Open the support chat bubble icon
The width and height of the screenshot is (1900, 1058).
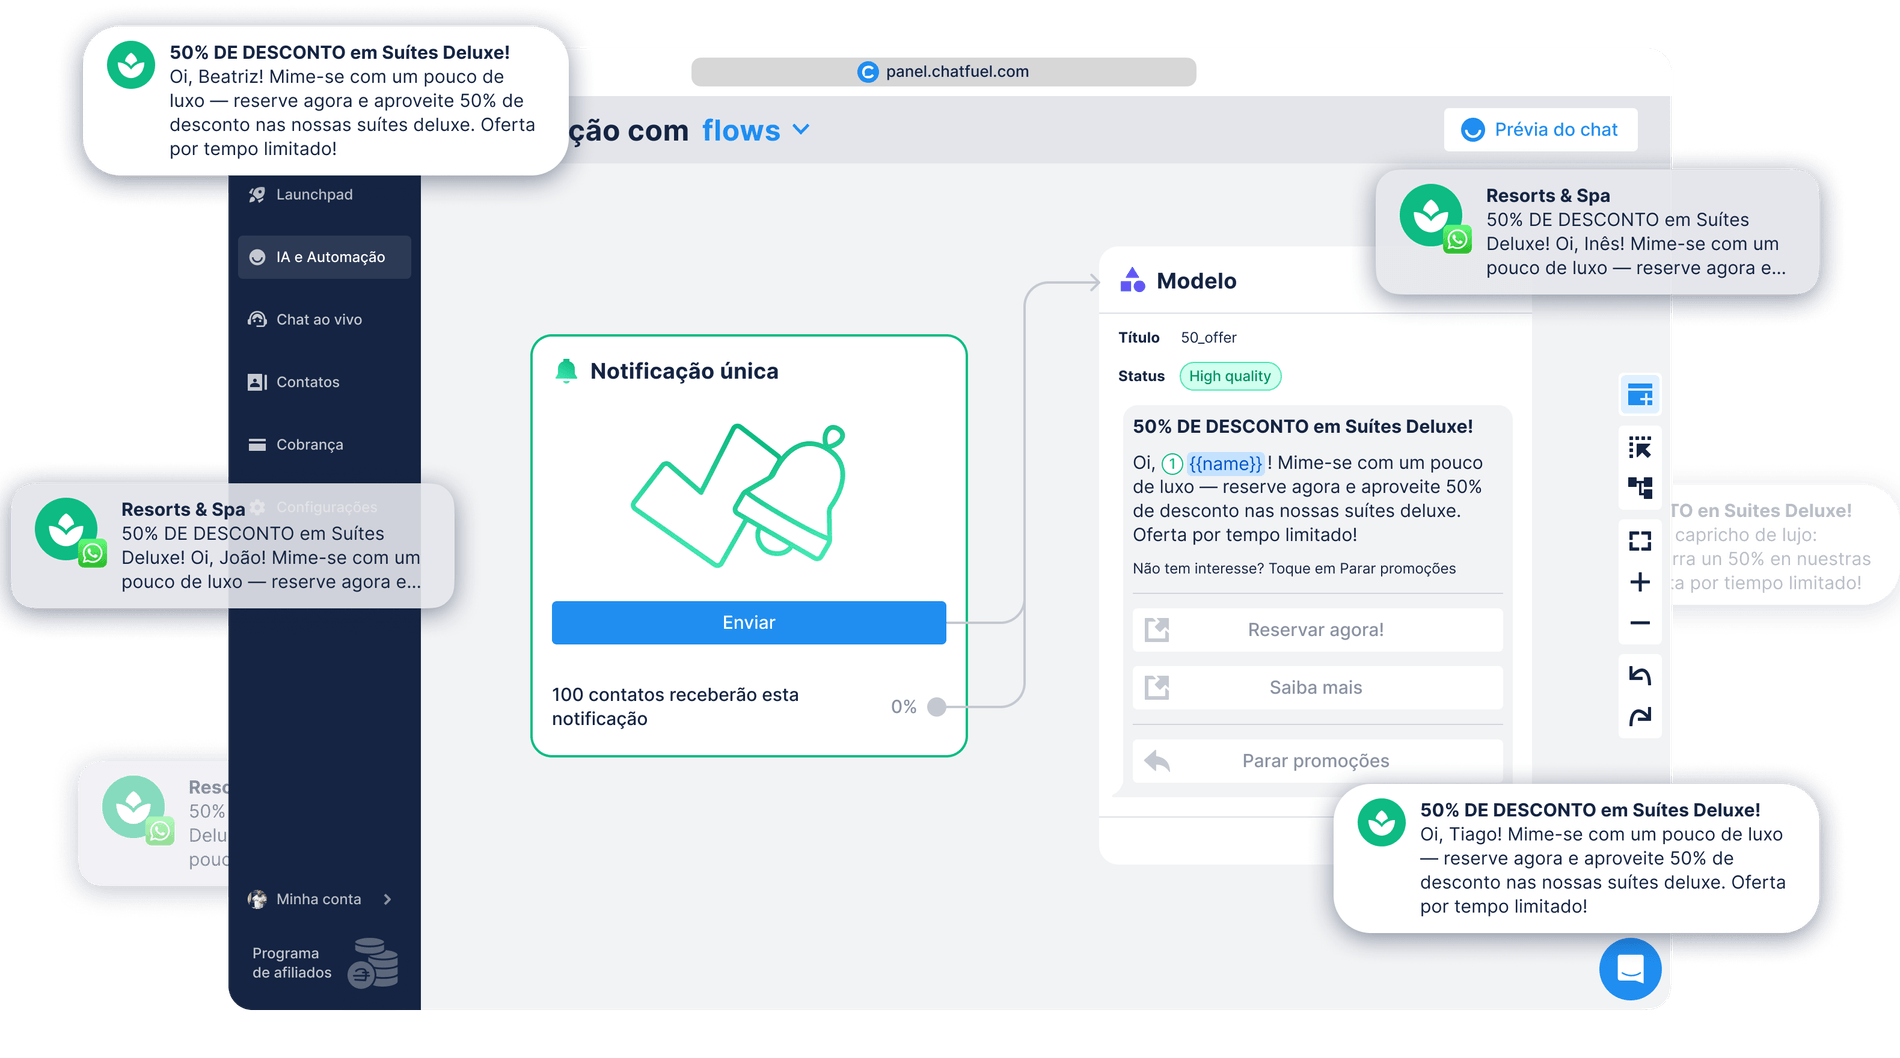(x=1630, y=968)
